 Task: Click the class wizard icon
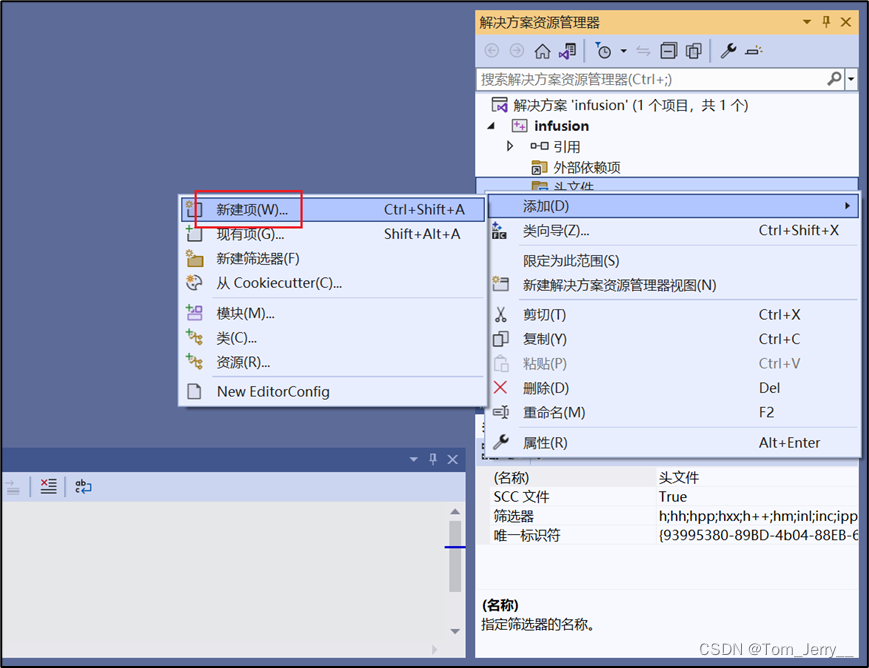499,231
